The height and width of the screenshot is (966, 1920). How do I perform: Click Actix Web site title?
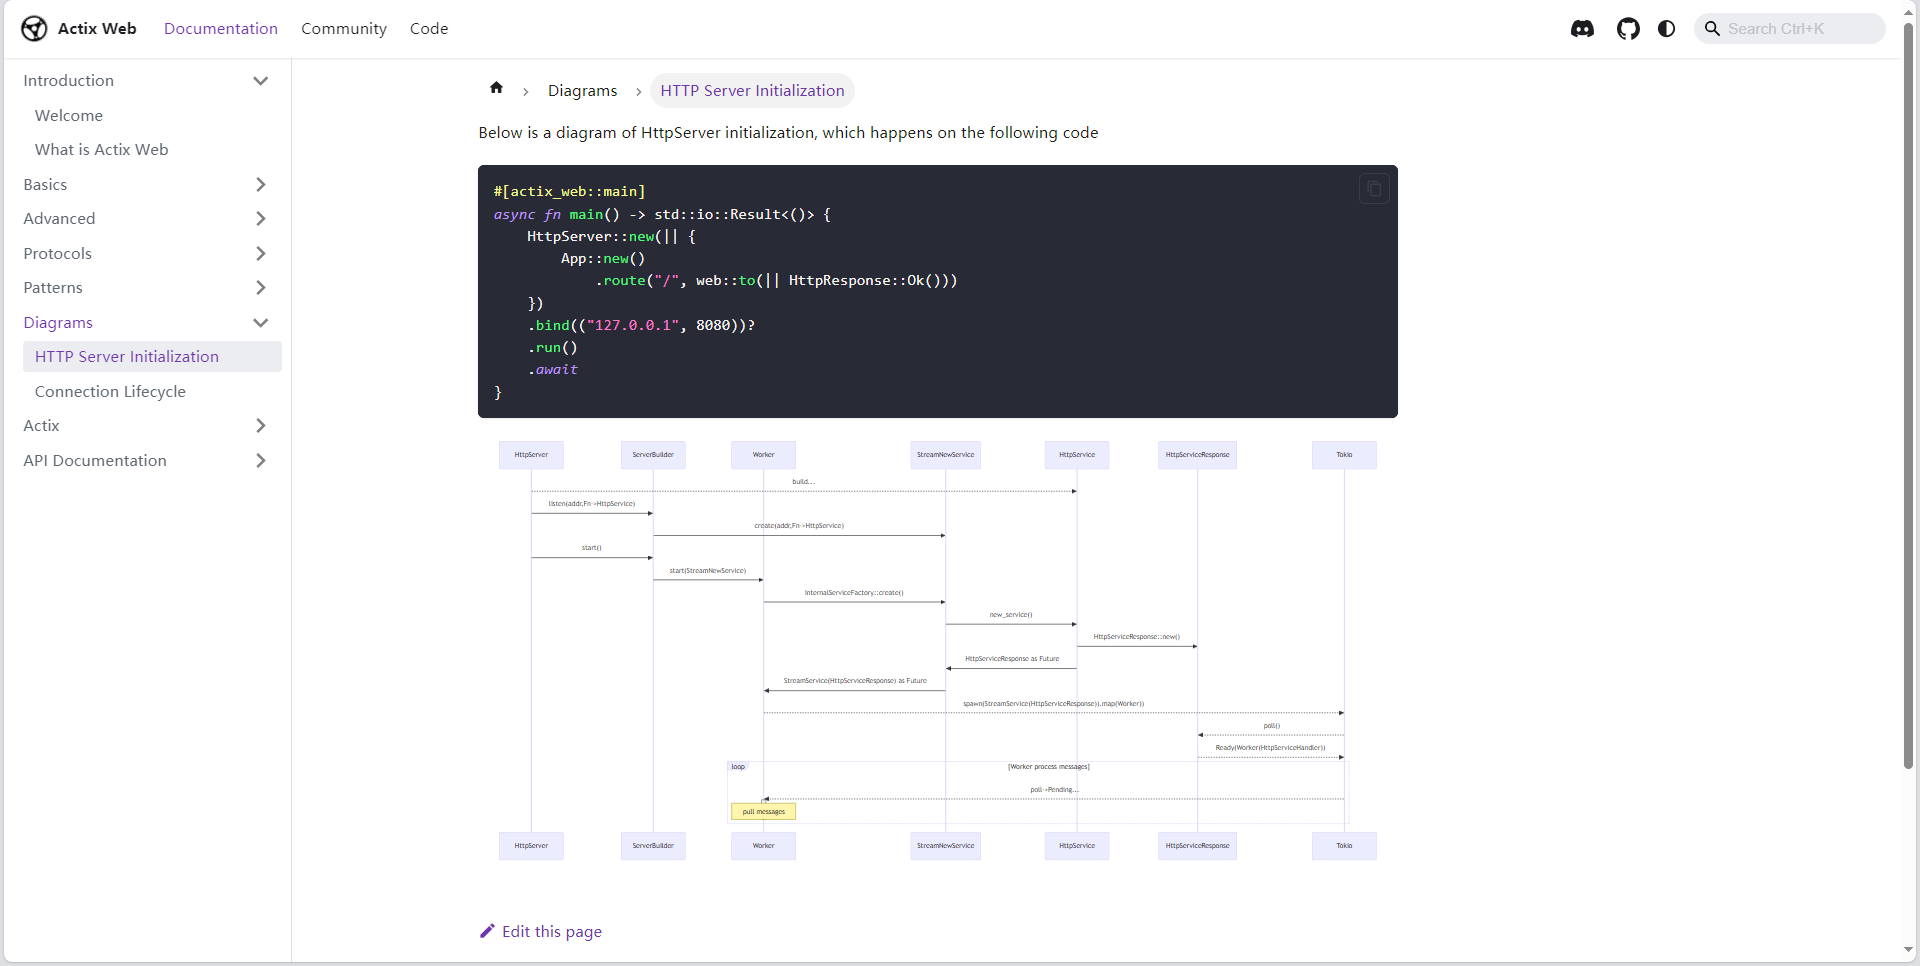tap(97, 29)
